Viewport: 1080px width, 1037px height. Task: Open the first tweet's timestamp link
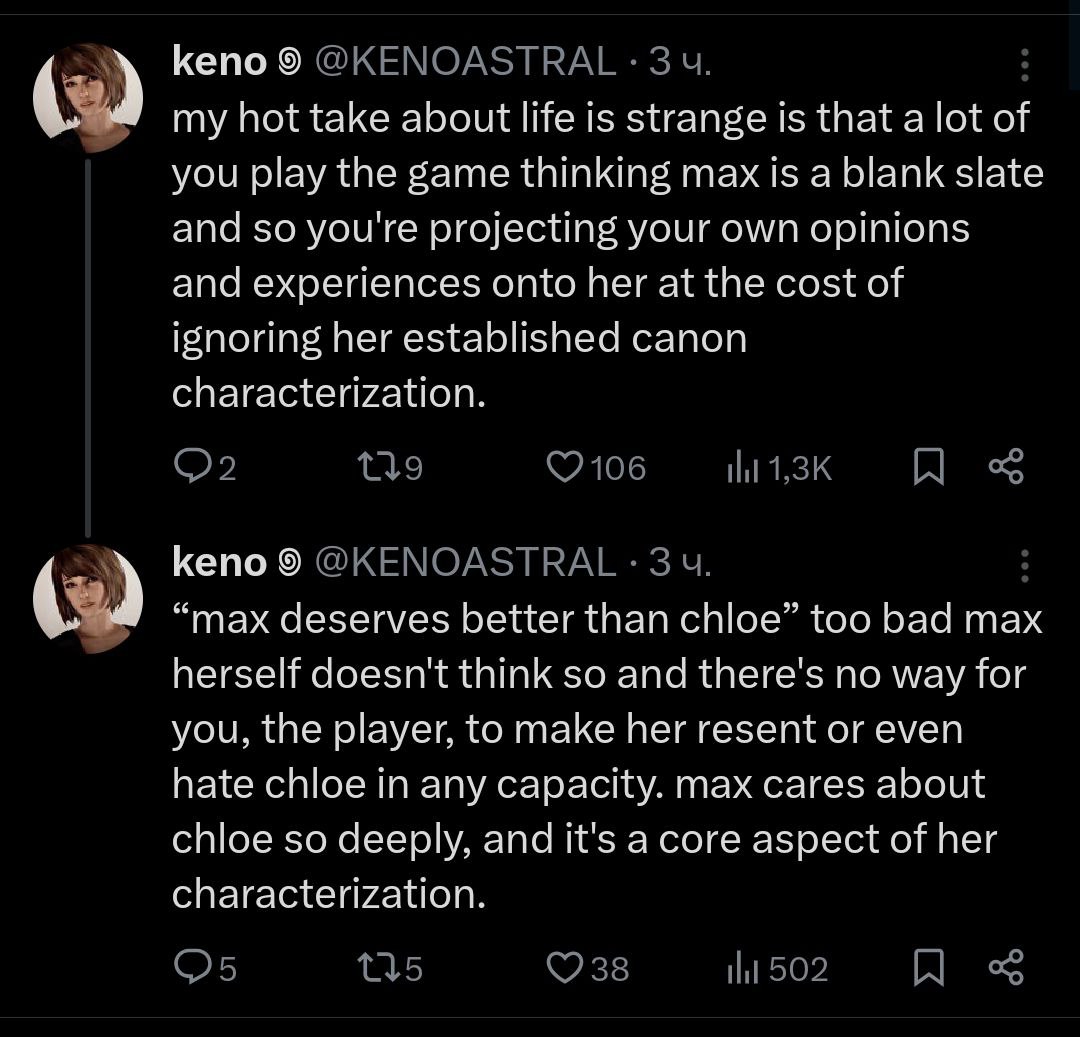click(x=680, y=63)
